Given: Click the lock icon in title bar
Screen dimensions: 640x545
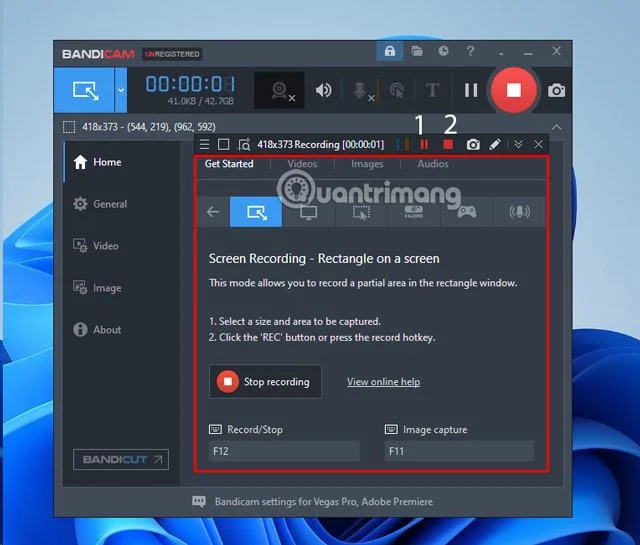Looking at the screenshot, I should [x=389, y=51].
